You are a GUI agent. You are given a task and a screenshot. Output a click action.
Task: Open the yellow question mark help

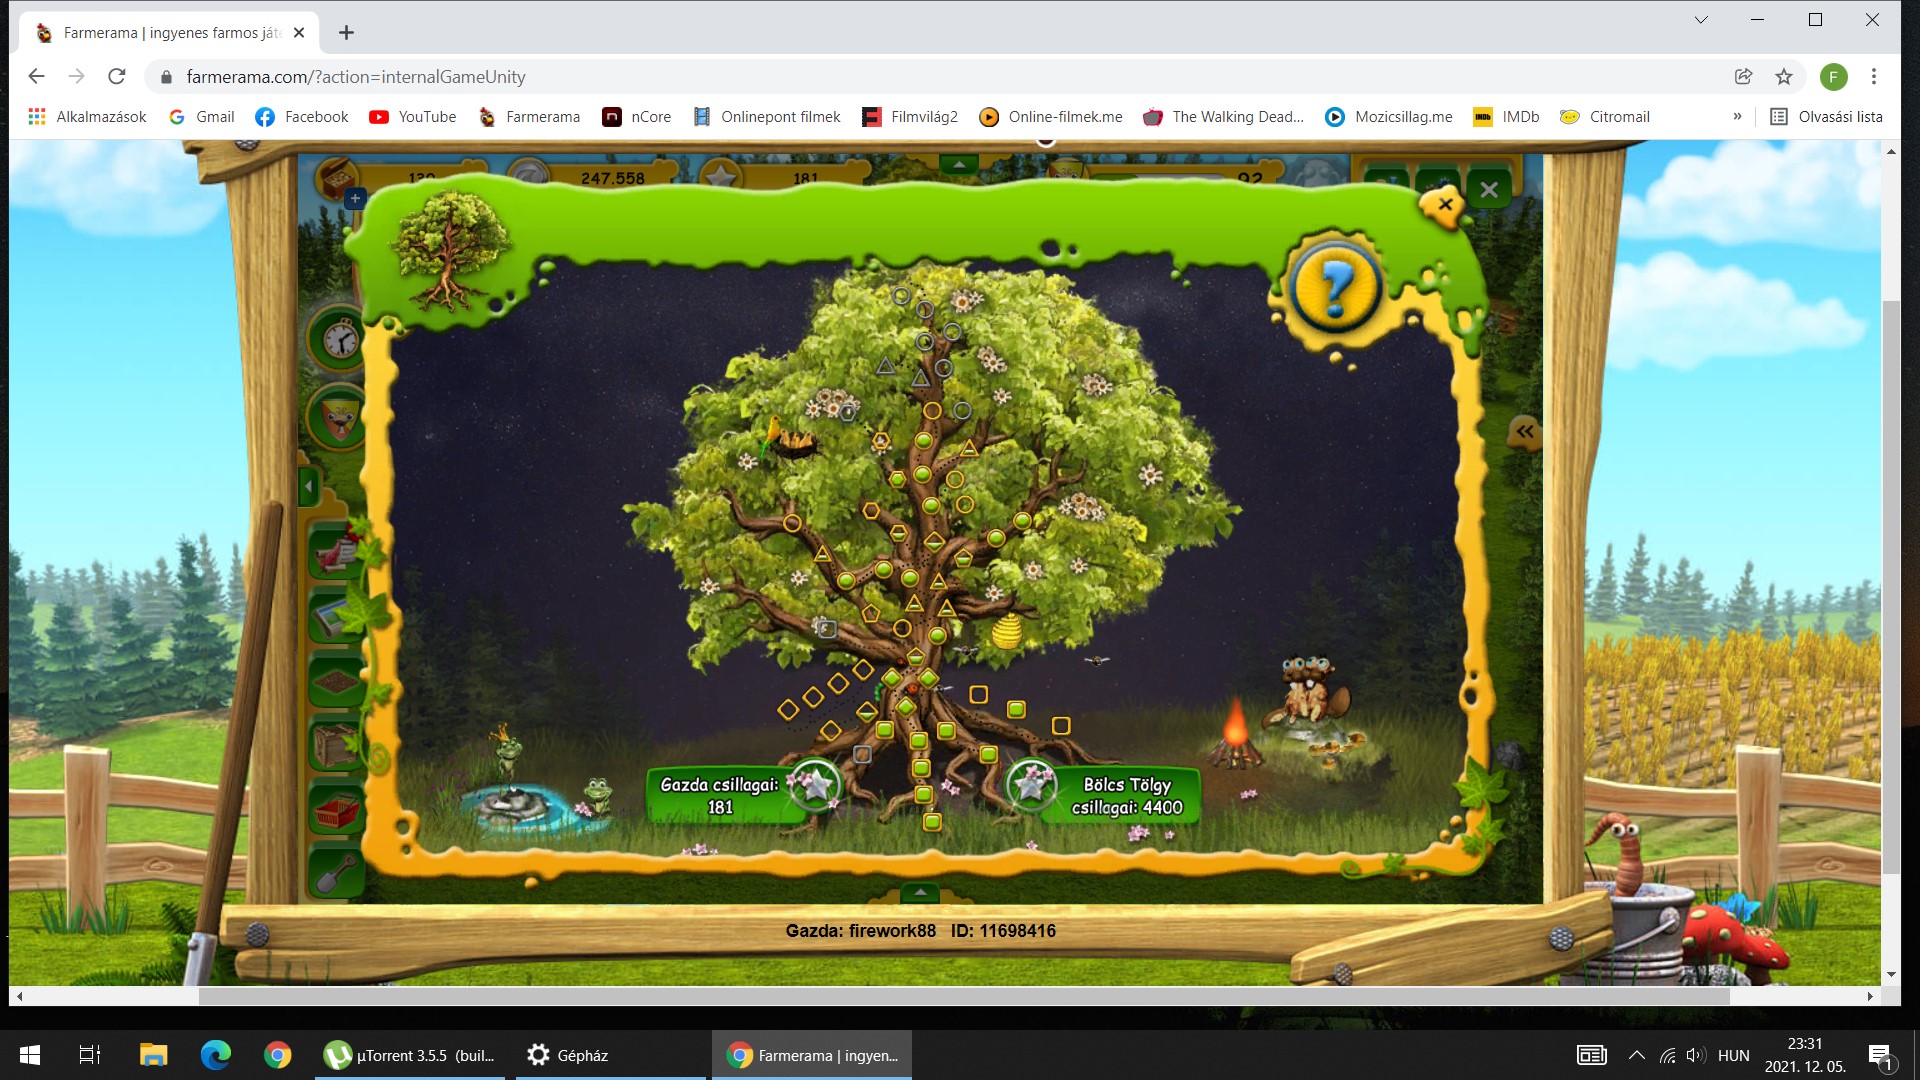coord(1334,288)
